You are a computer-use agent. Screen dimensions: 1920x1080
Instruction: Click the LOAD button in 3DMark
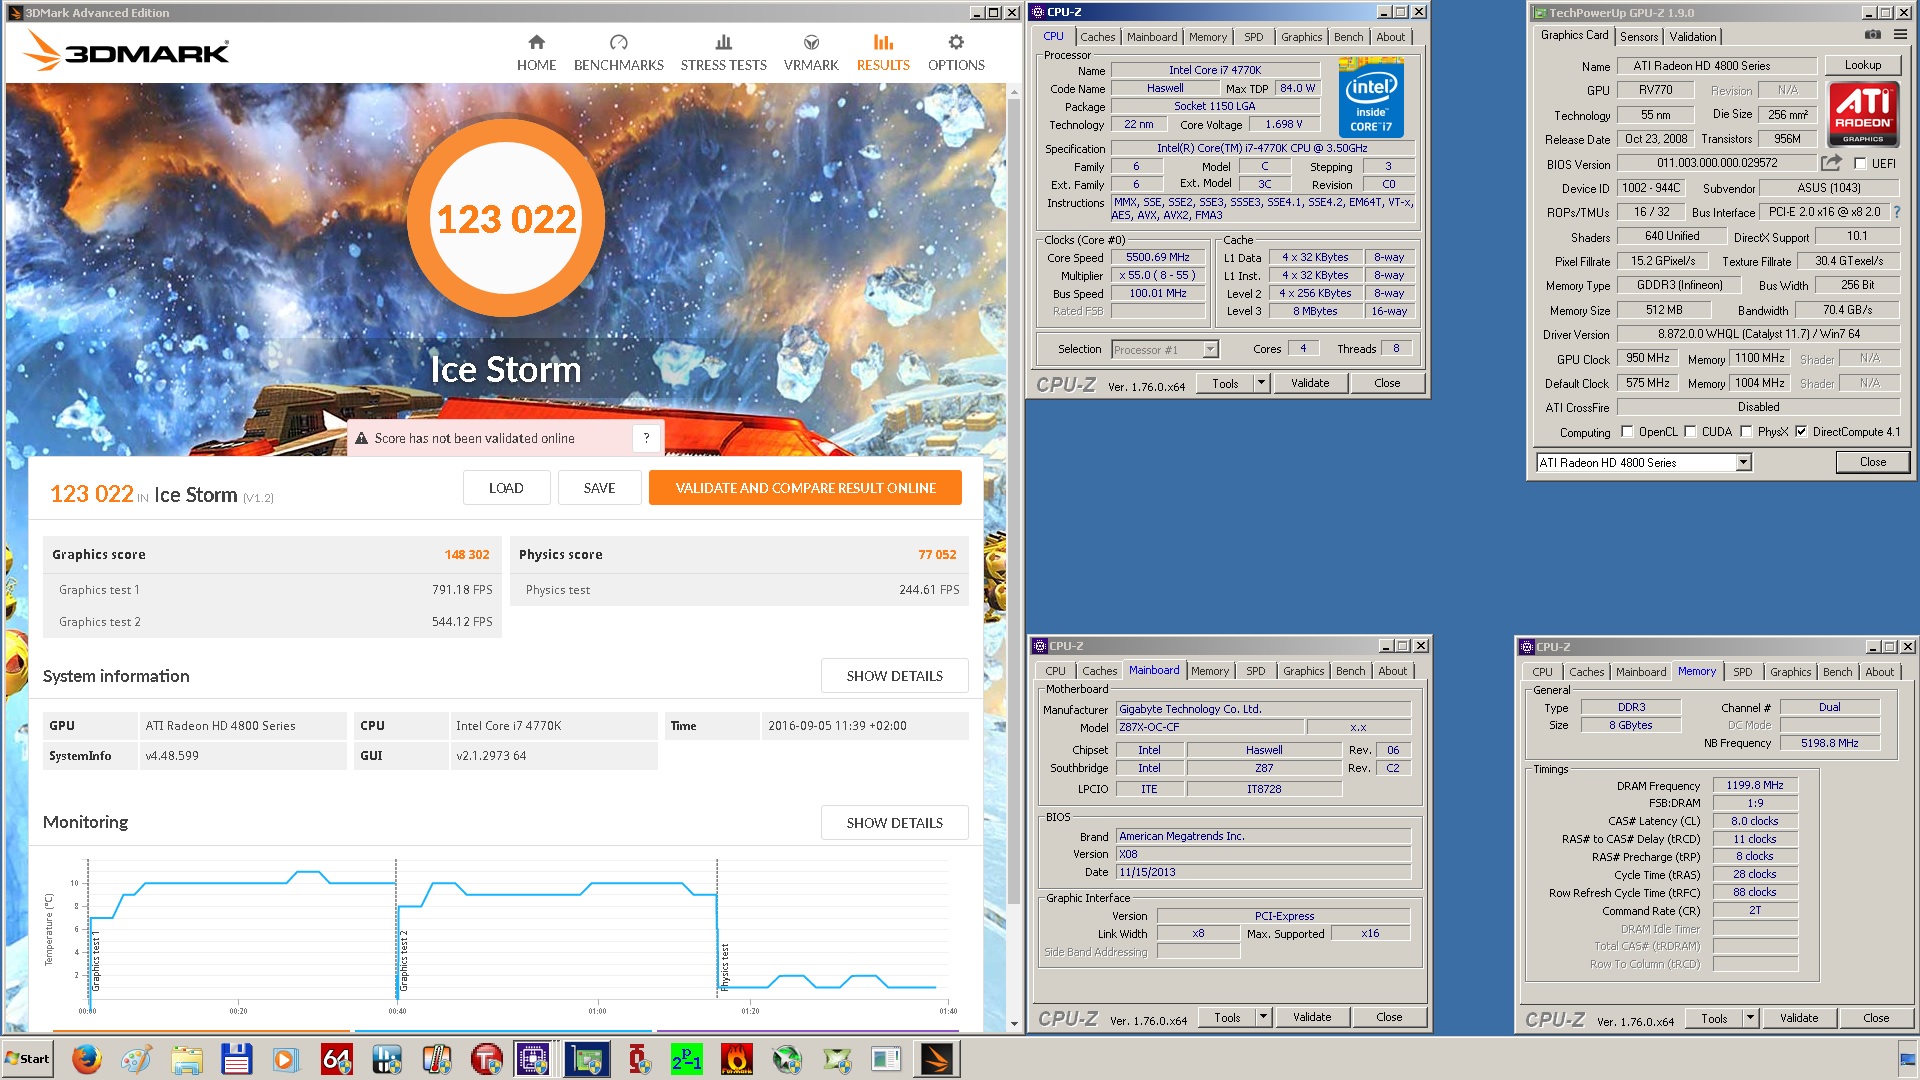coord(506,488)
